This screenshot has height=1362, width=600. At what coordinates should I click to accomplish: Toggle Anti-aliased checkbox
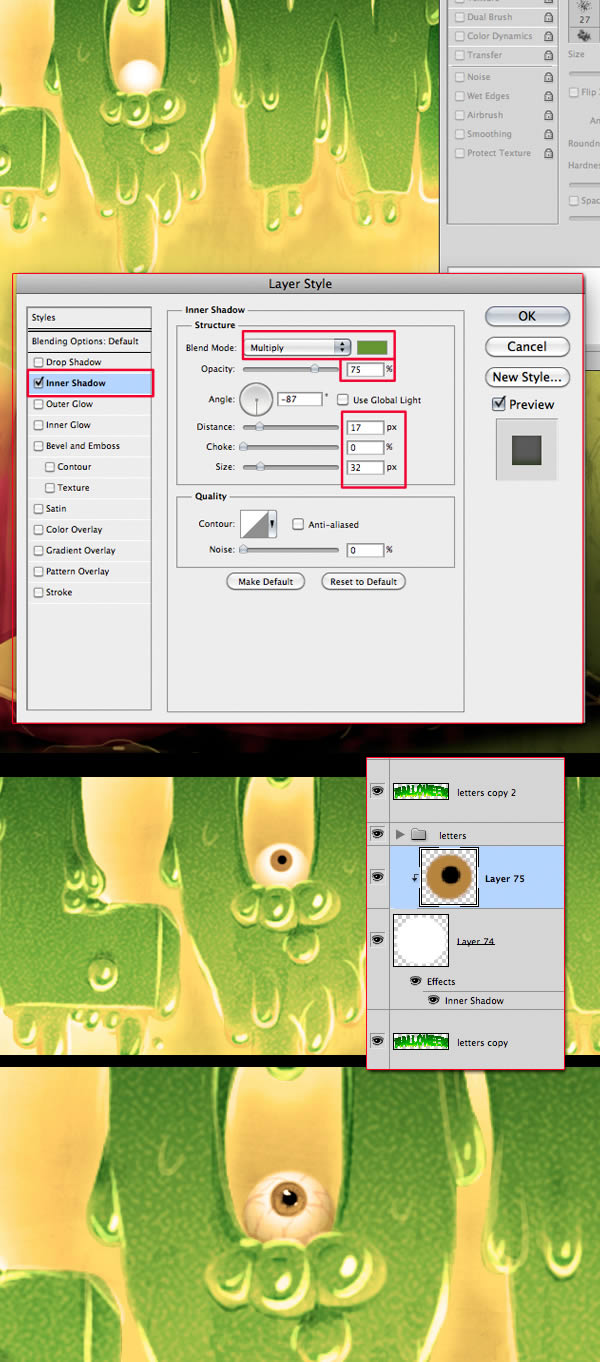(x=298, y=524)
